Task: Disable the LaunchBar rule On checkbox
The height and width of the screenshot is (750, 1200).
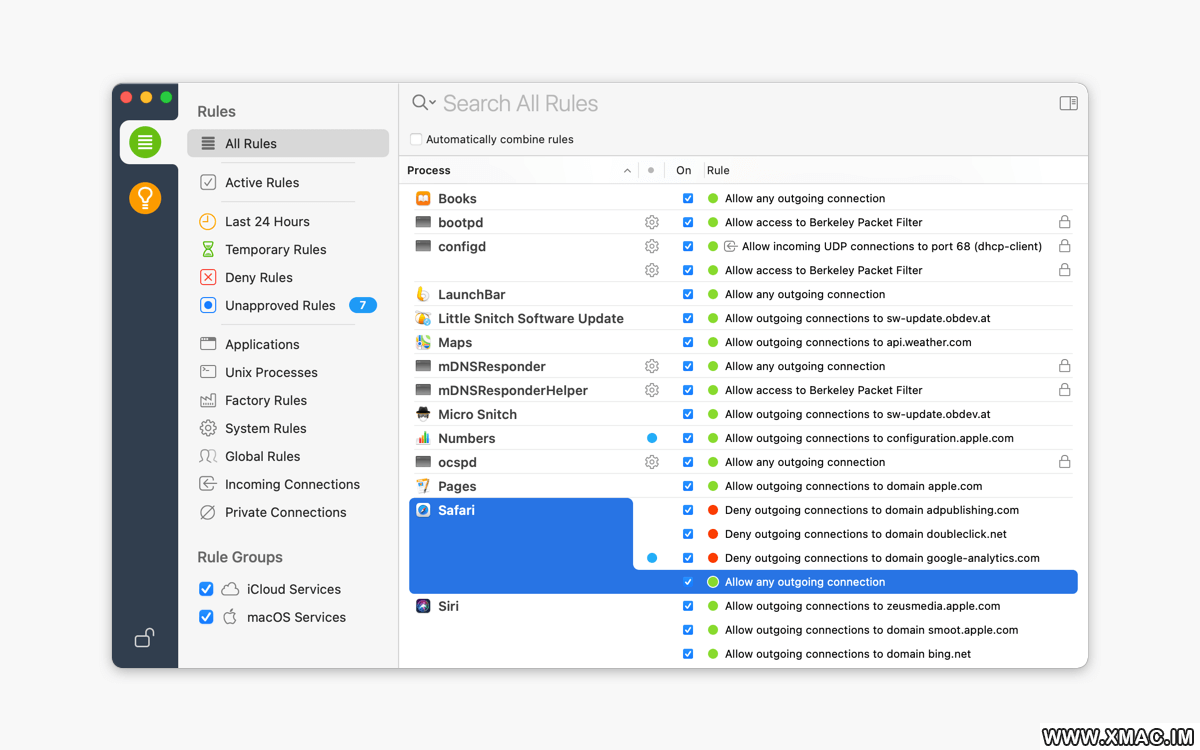Action: coord(688,294)
